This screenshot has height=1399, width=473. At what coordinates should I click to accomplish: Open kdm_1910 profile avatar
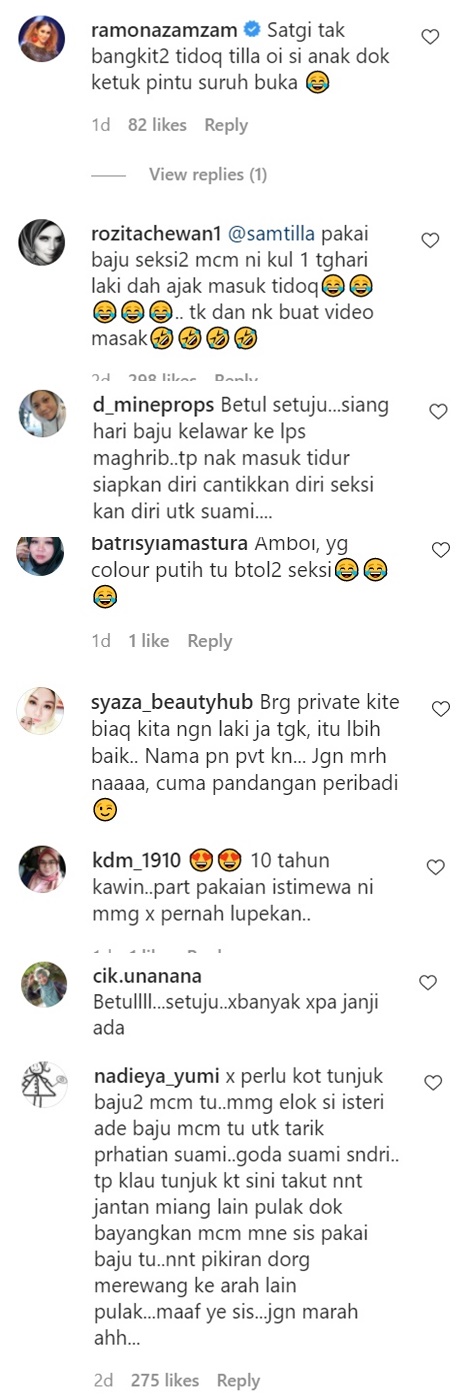[43, 868]
